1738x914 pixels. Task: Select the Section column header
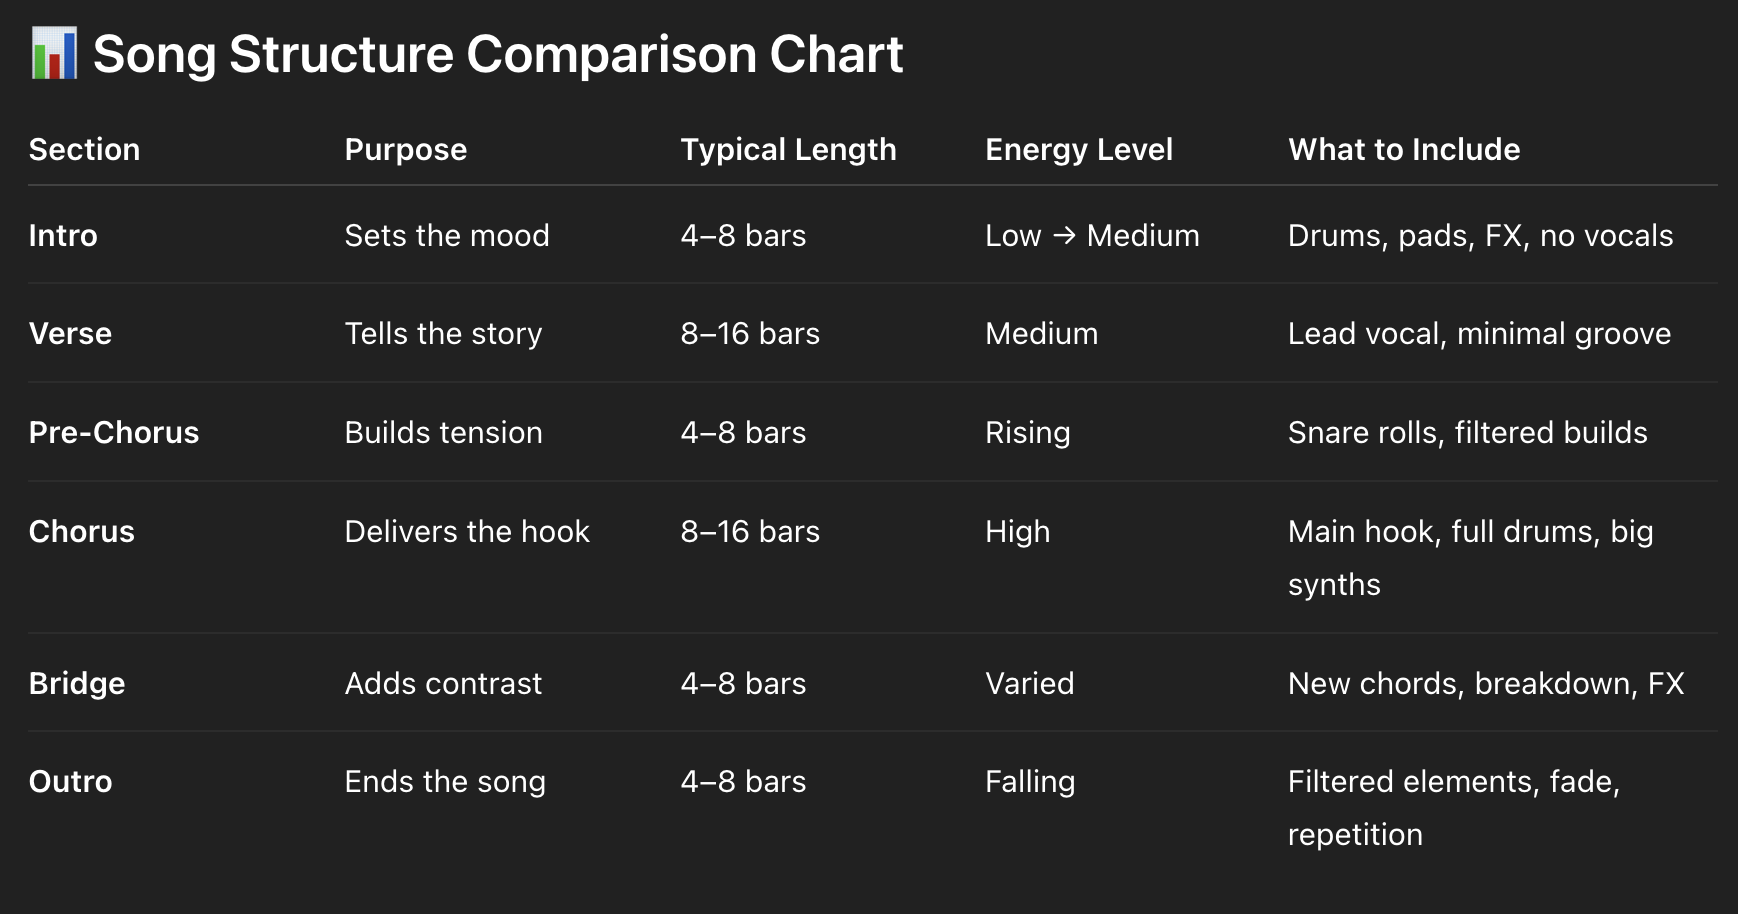[x=84, y=150]
